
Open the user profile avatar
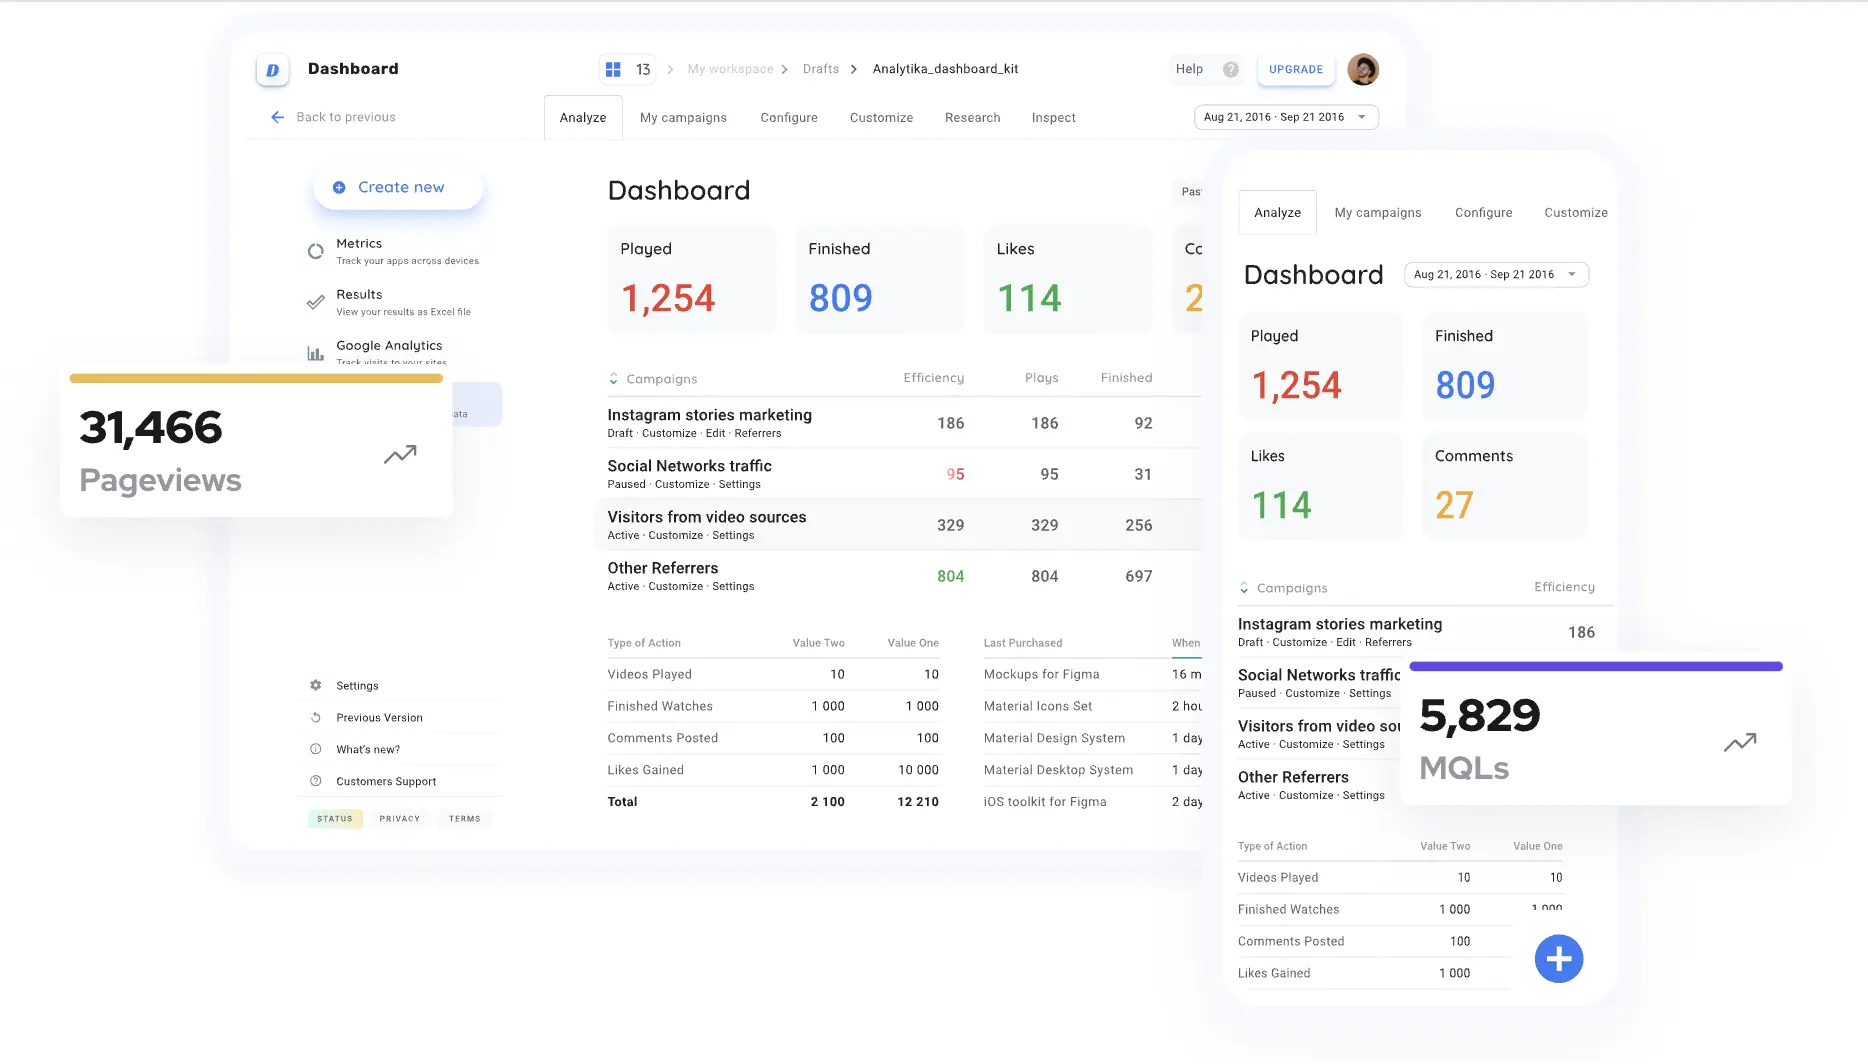1362,69
